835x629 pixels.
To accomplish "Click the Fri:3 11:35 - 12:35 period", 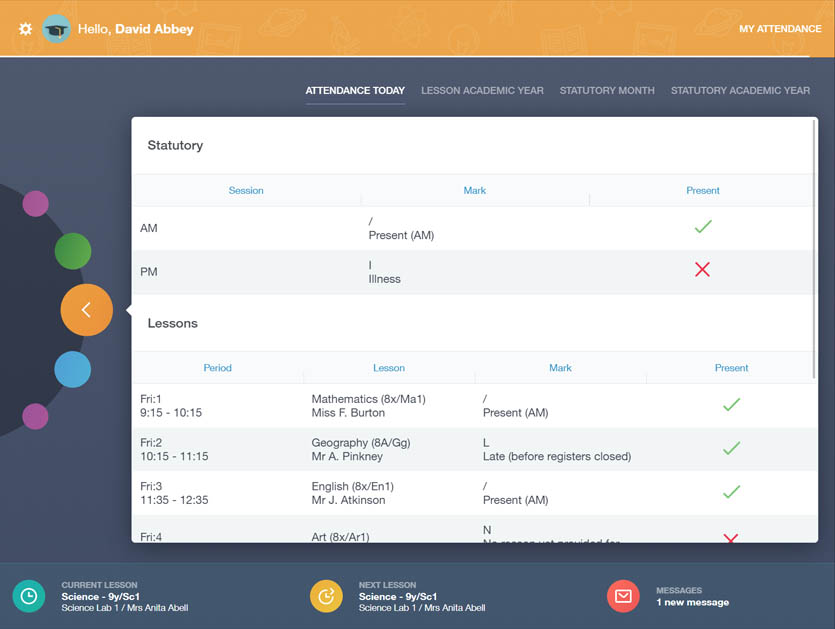I will [x=174, y=493].
